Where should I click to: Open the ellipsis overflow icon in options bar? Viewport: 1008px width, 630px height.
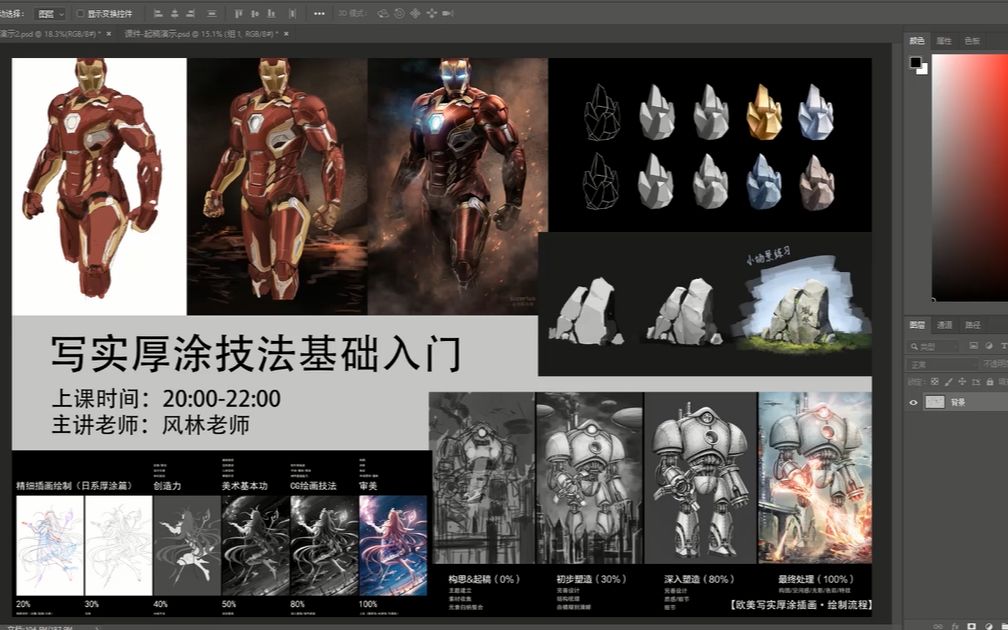tap(319, 13)
